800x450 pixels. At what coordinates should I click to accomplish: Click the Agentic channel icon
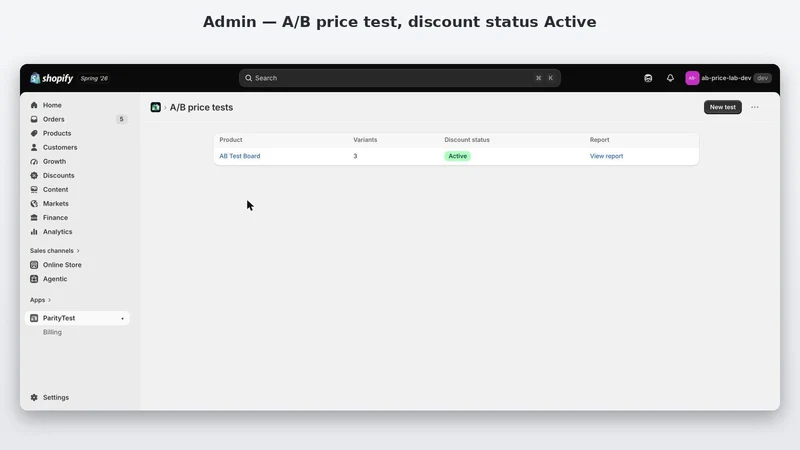[x=34, y=279]
